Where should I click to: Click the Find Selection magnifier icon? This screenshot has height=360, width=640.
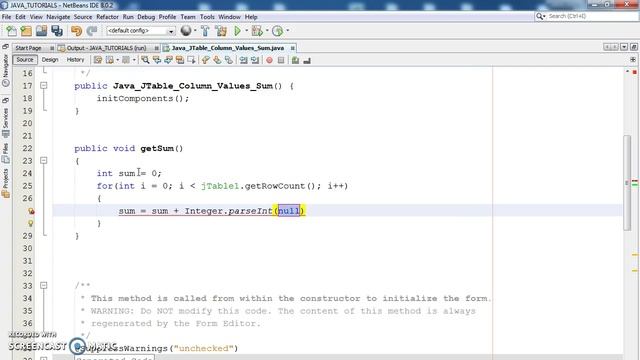(x=145, y=60)
